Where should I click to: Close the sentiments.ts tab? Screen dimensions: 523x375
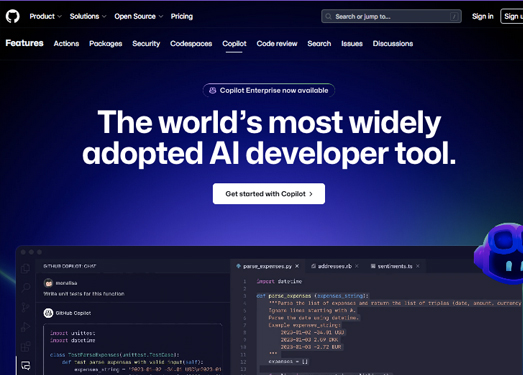[418, 266]
